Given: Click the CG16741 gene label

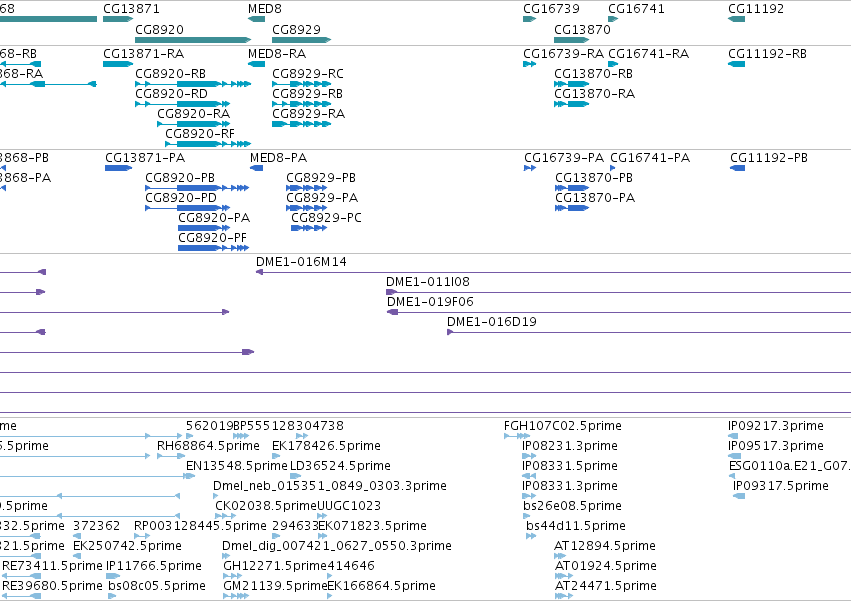Looking at the screenshot, I should tap(636, 9).
